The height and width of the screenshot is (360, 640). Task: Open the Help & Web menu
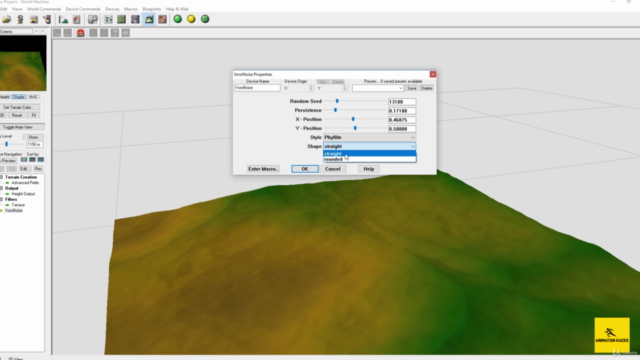[x=177, y=9]
